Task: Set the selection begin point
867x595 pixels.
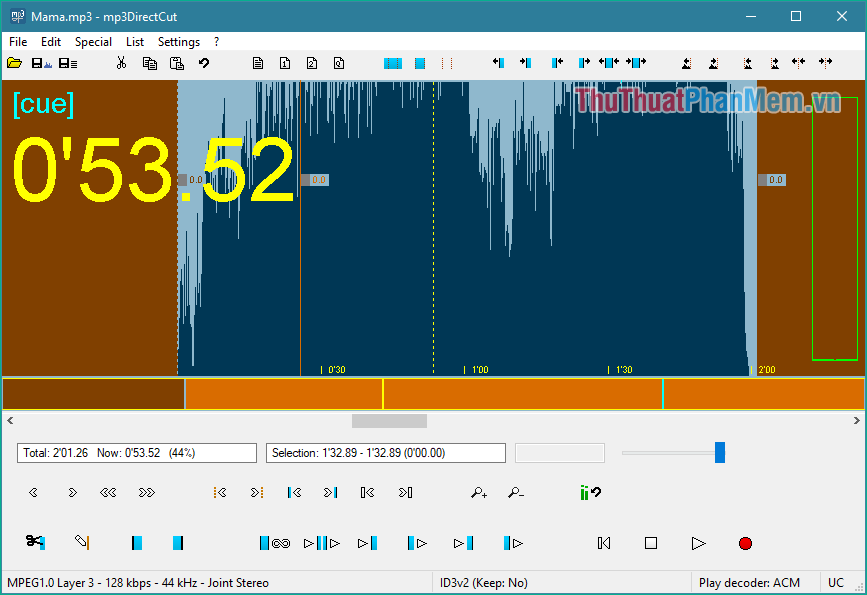Action: pyautogui.click(x=137, y=543)
